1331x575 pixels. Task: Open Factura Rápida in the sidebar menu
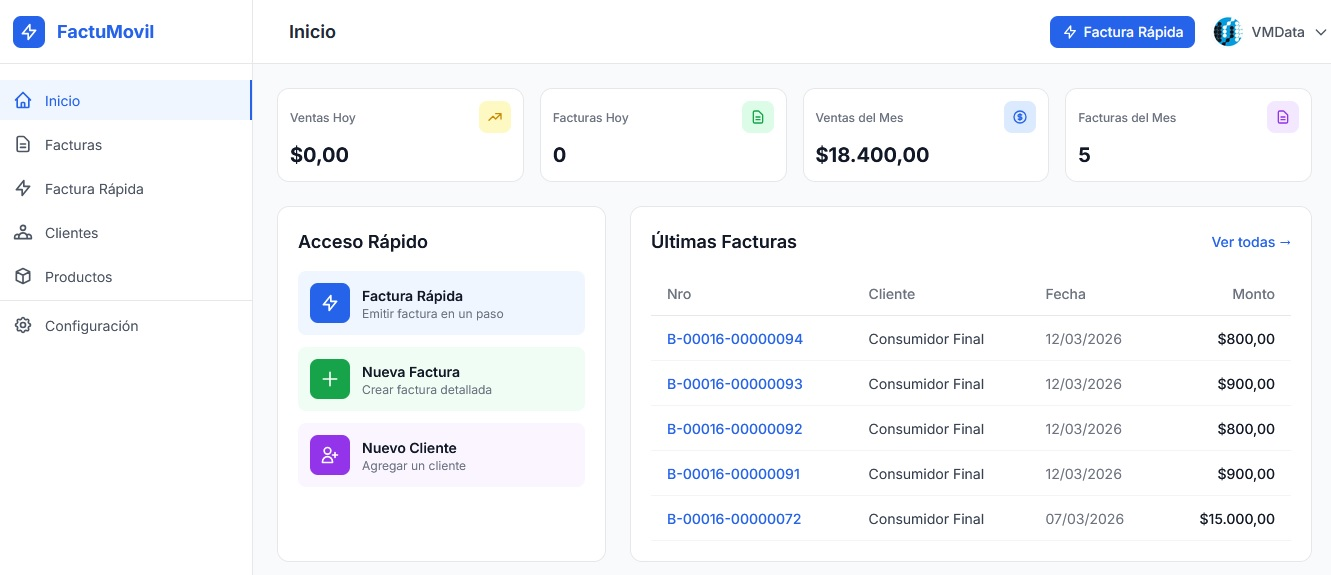(126, 189)
